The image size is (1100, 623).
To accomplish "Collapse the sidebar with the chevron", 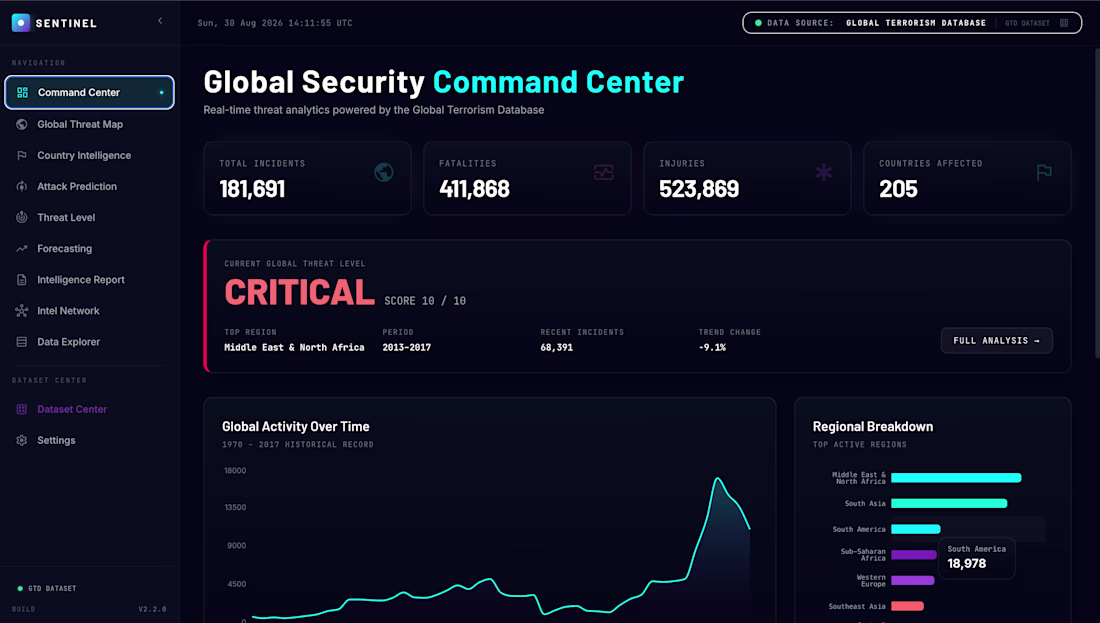I will click(x=160, y=21).
